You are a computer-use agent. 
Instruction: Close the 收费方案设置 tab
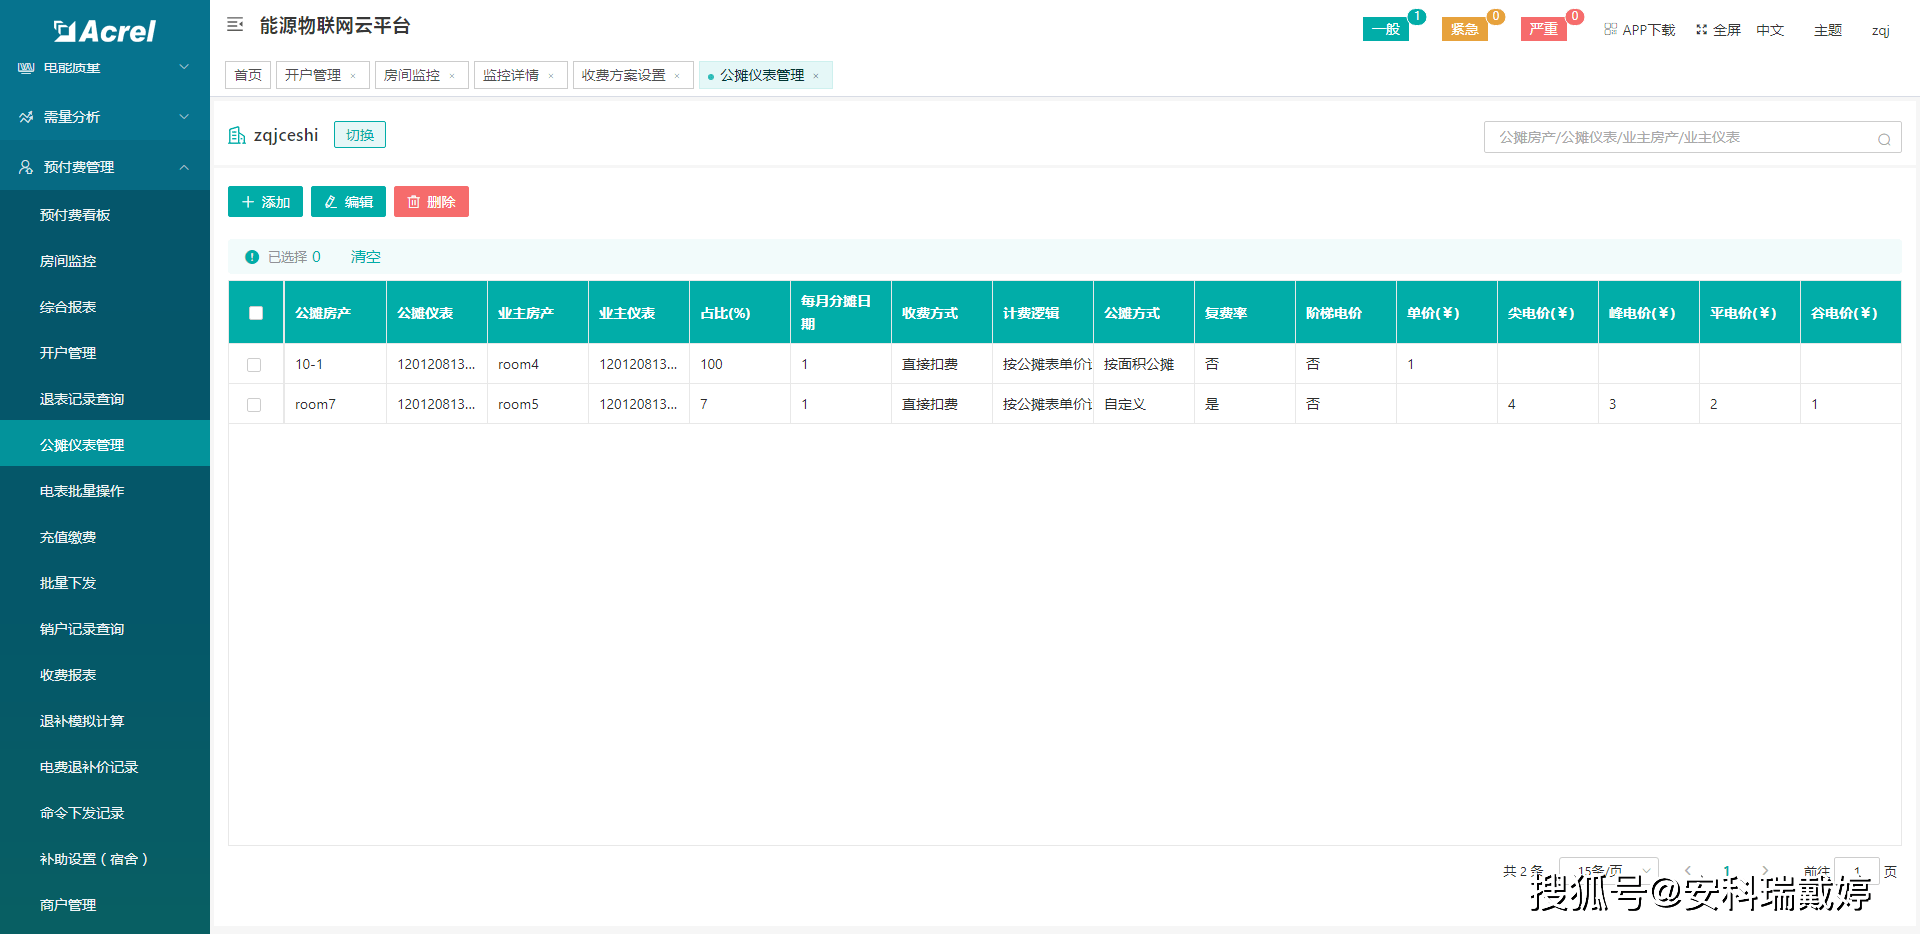(677, 76)
